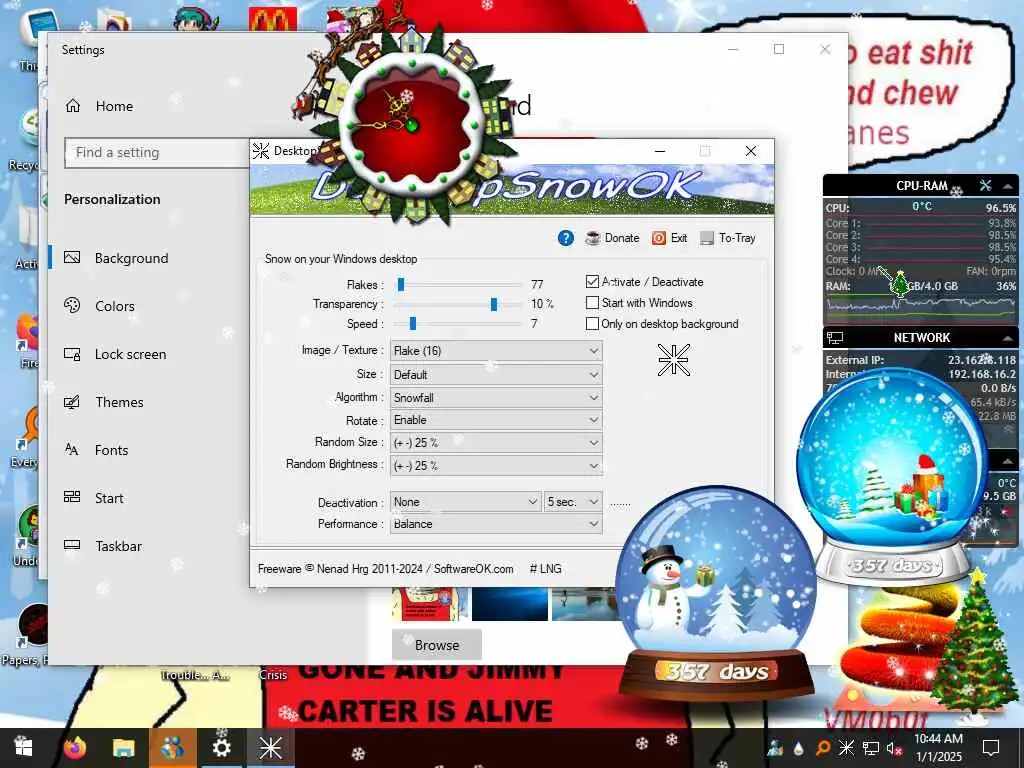Open the Windows Start menu
The width and height of the screenshot is (1024, 768).
click(x=24, y=747)
